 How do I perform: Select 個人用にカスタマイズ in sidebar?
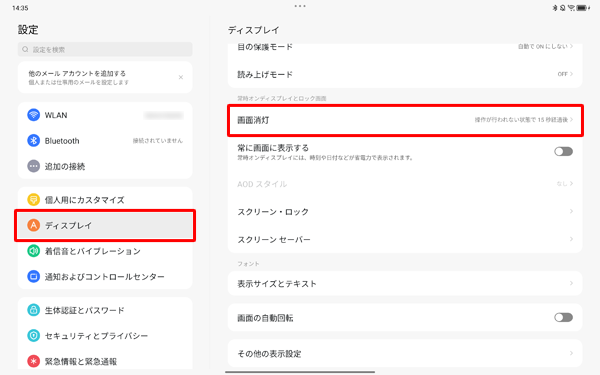(x=105, y=200)
